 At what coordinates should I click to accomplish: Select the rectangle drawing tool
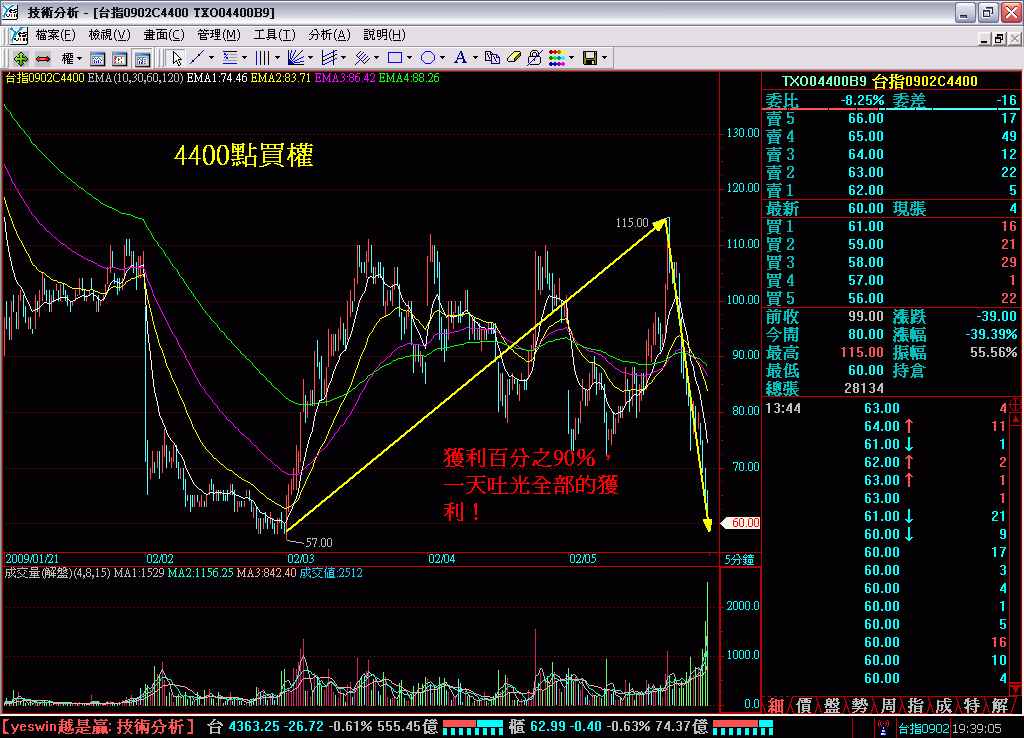394,58
